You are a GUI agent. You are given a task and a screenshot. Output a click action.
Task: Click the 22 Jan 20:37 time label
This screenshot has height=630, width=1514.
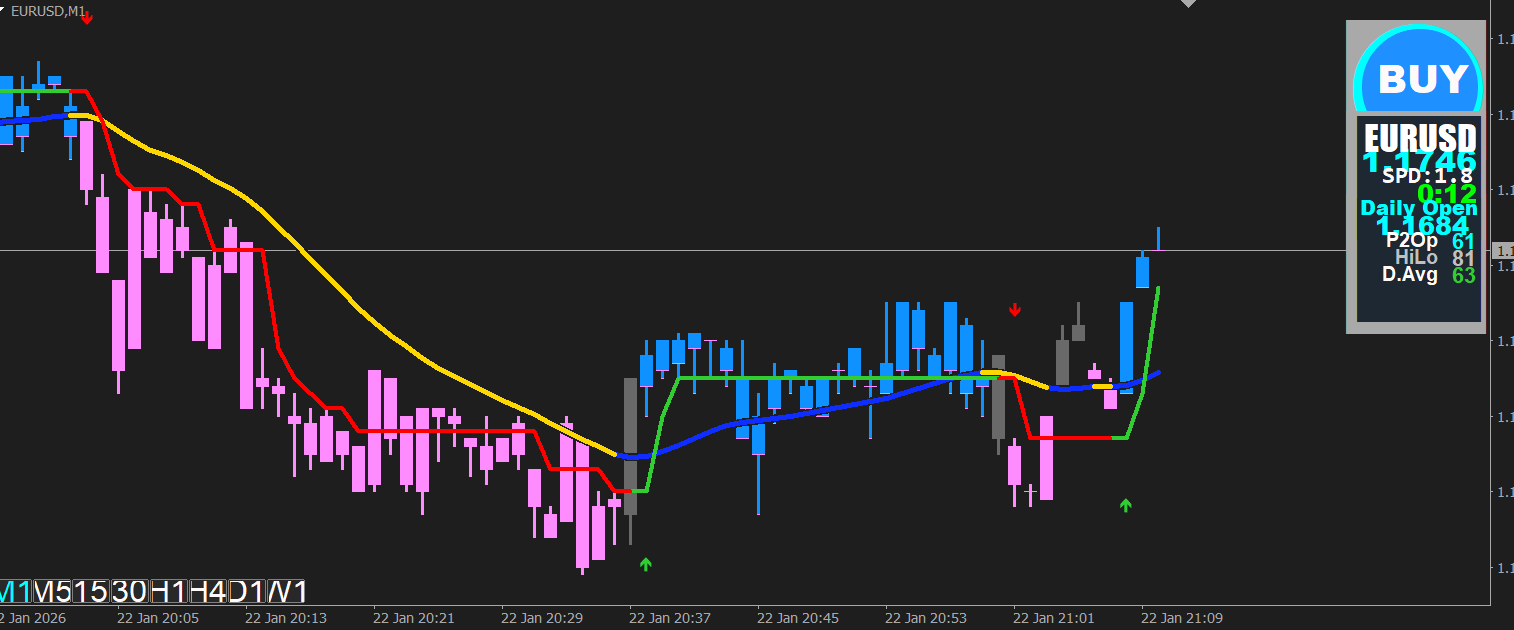[x=670, y=618]
